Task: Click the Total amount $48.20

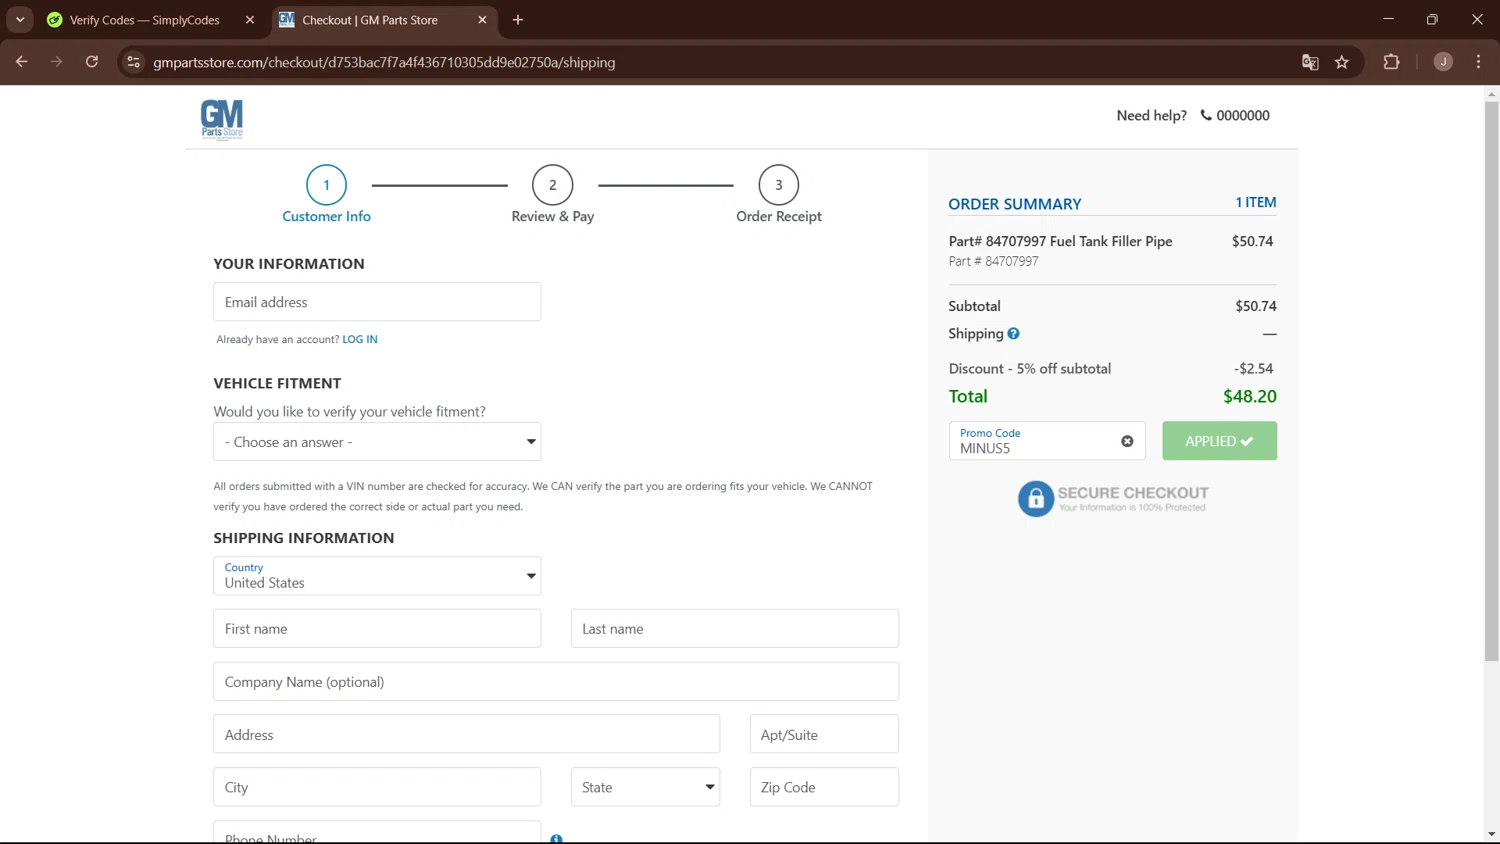Action: tap(1250, 396)
